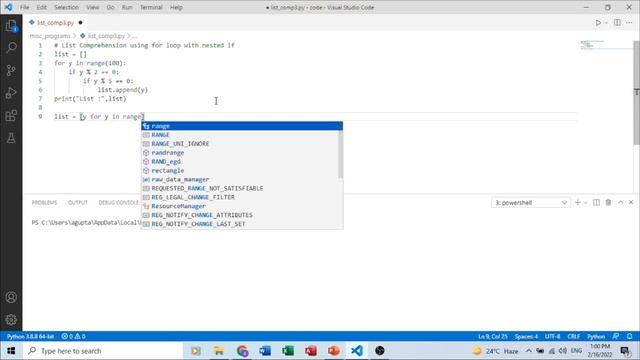Split the terminal panel
Viewport: 640px width, 360px height.
click(596, 202)
